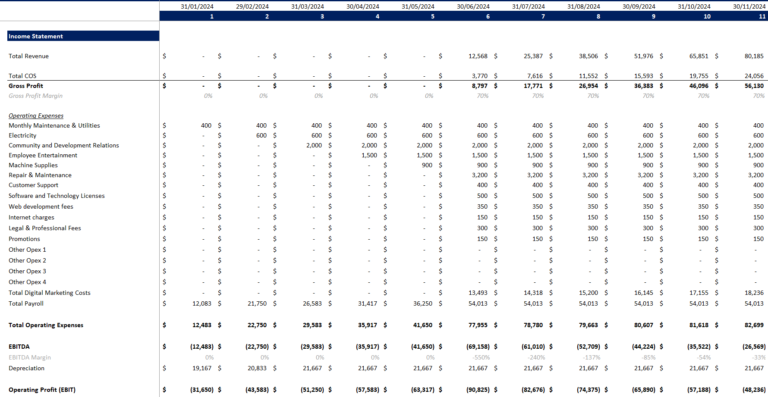
Task: Click Monthly Maintenance & Utilities label
Action: [54, 126]
